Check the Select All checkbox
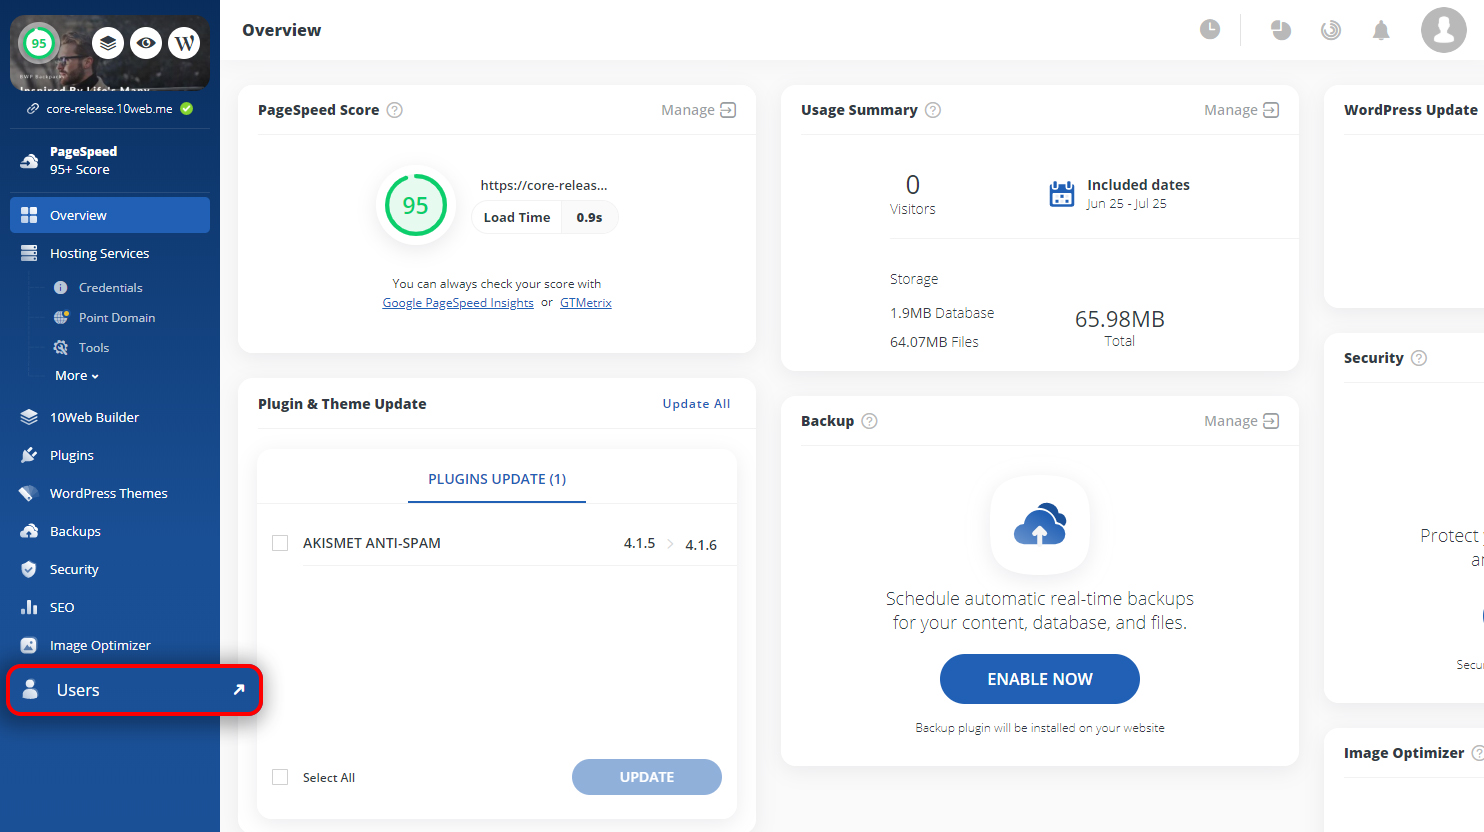The width and height of the screenshot is (1484, 832). point(280,777)
